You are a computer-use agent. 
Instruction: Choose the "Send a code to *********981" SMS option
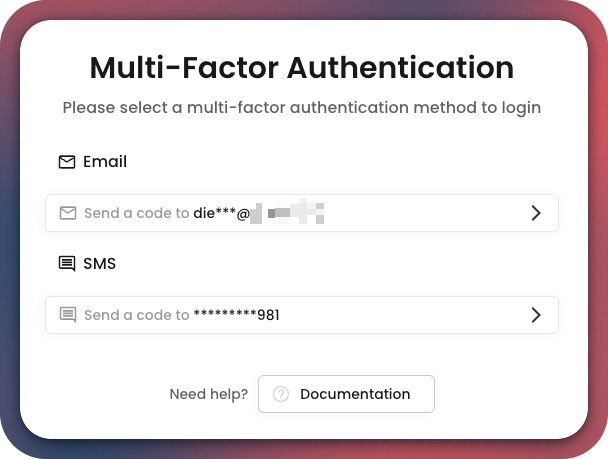click(x=300, y=315)
